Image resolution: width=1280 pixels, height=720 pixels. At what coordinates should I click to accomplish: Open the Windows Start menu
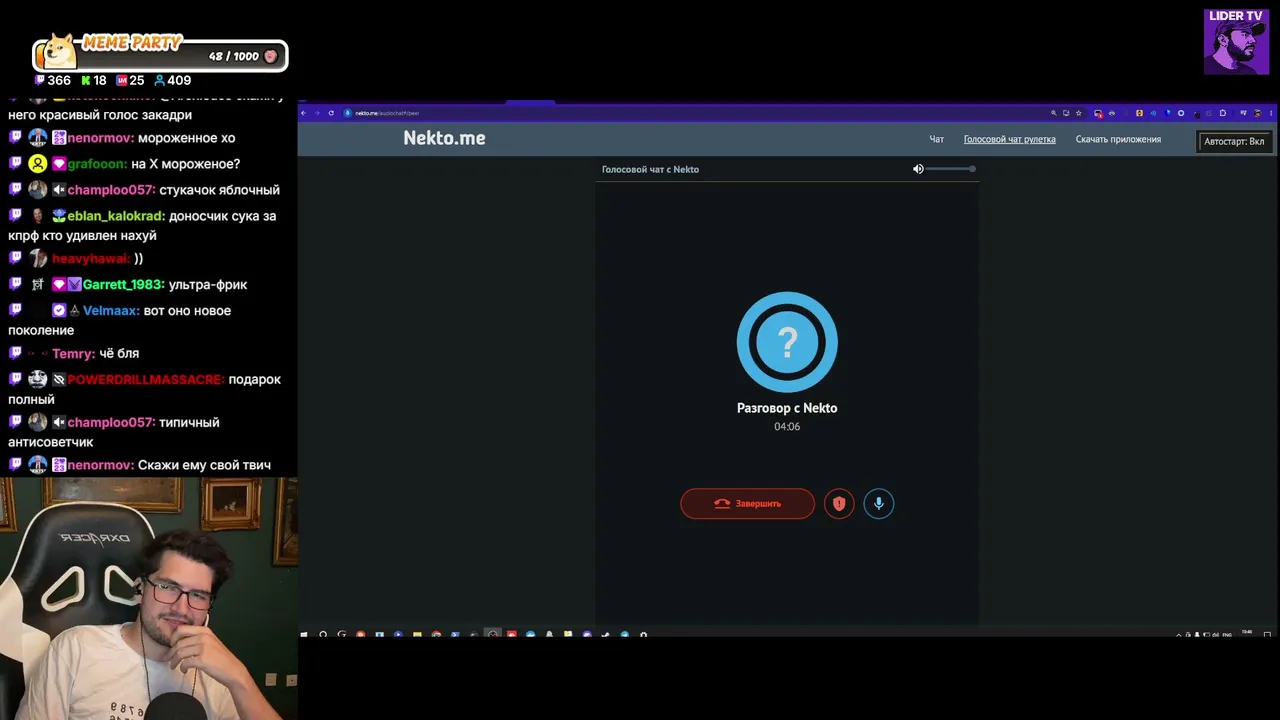pyautogui.click(x=304, y=635)
